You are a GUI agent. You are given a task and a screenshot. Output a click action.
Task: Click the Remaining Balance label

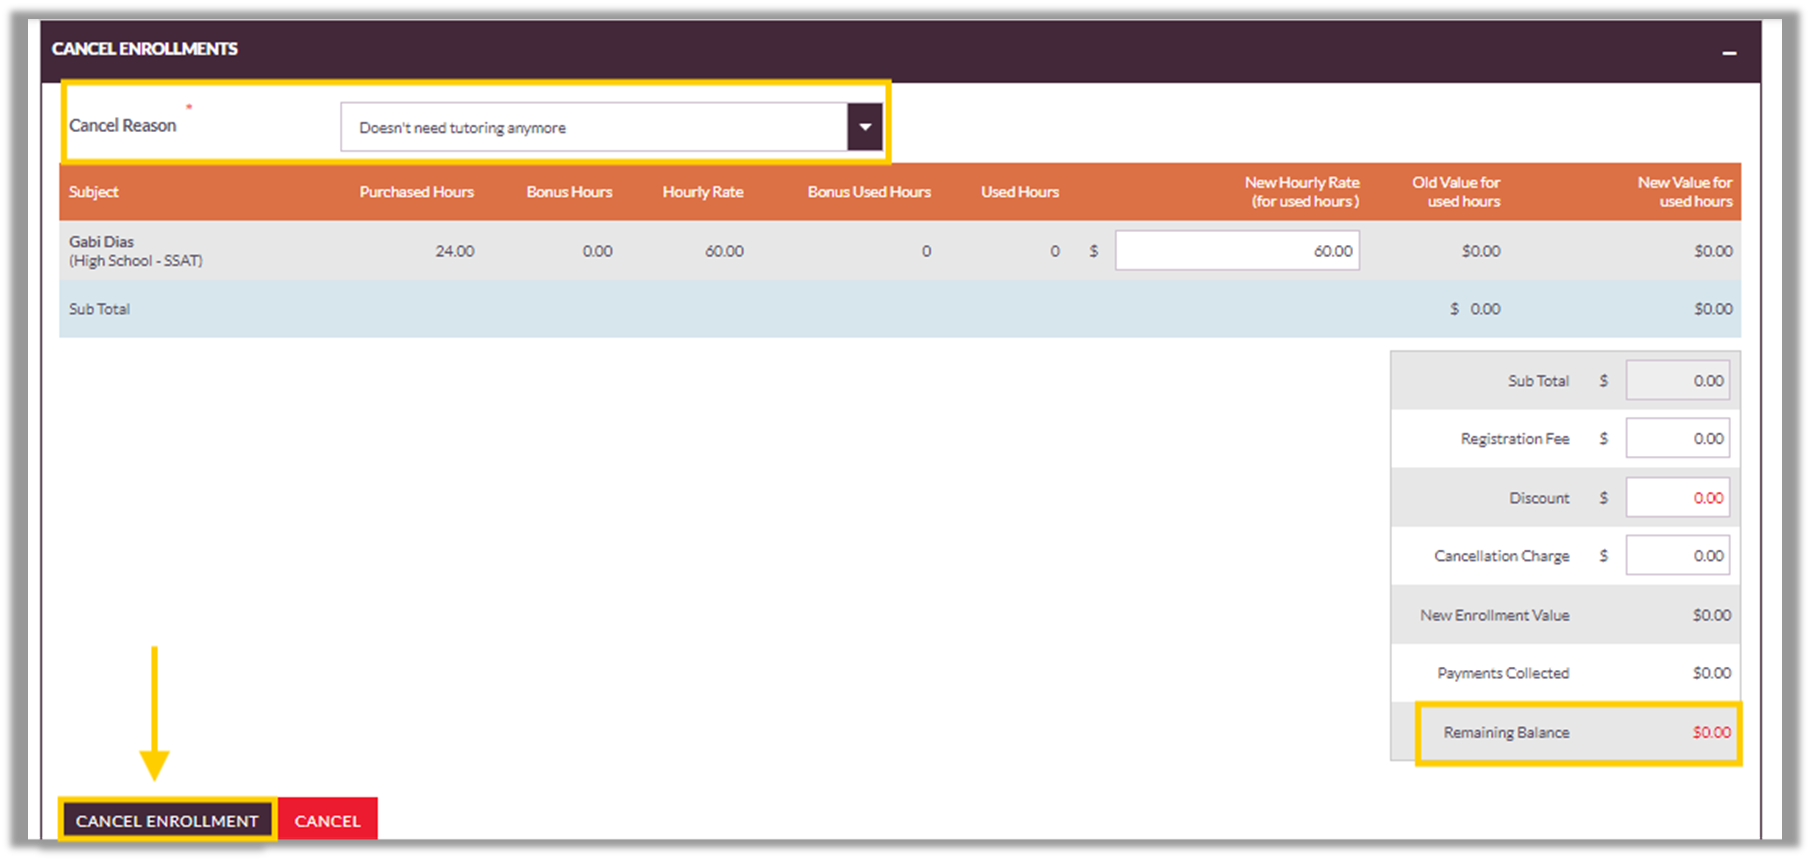[x=1506, y=733]
